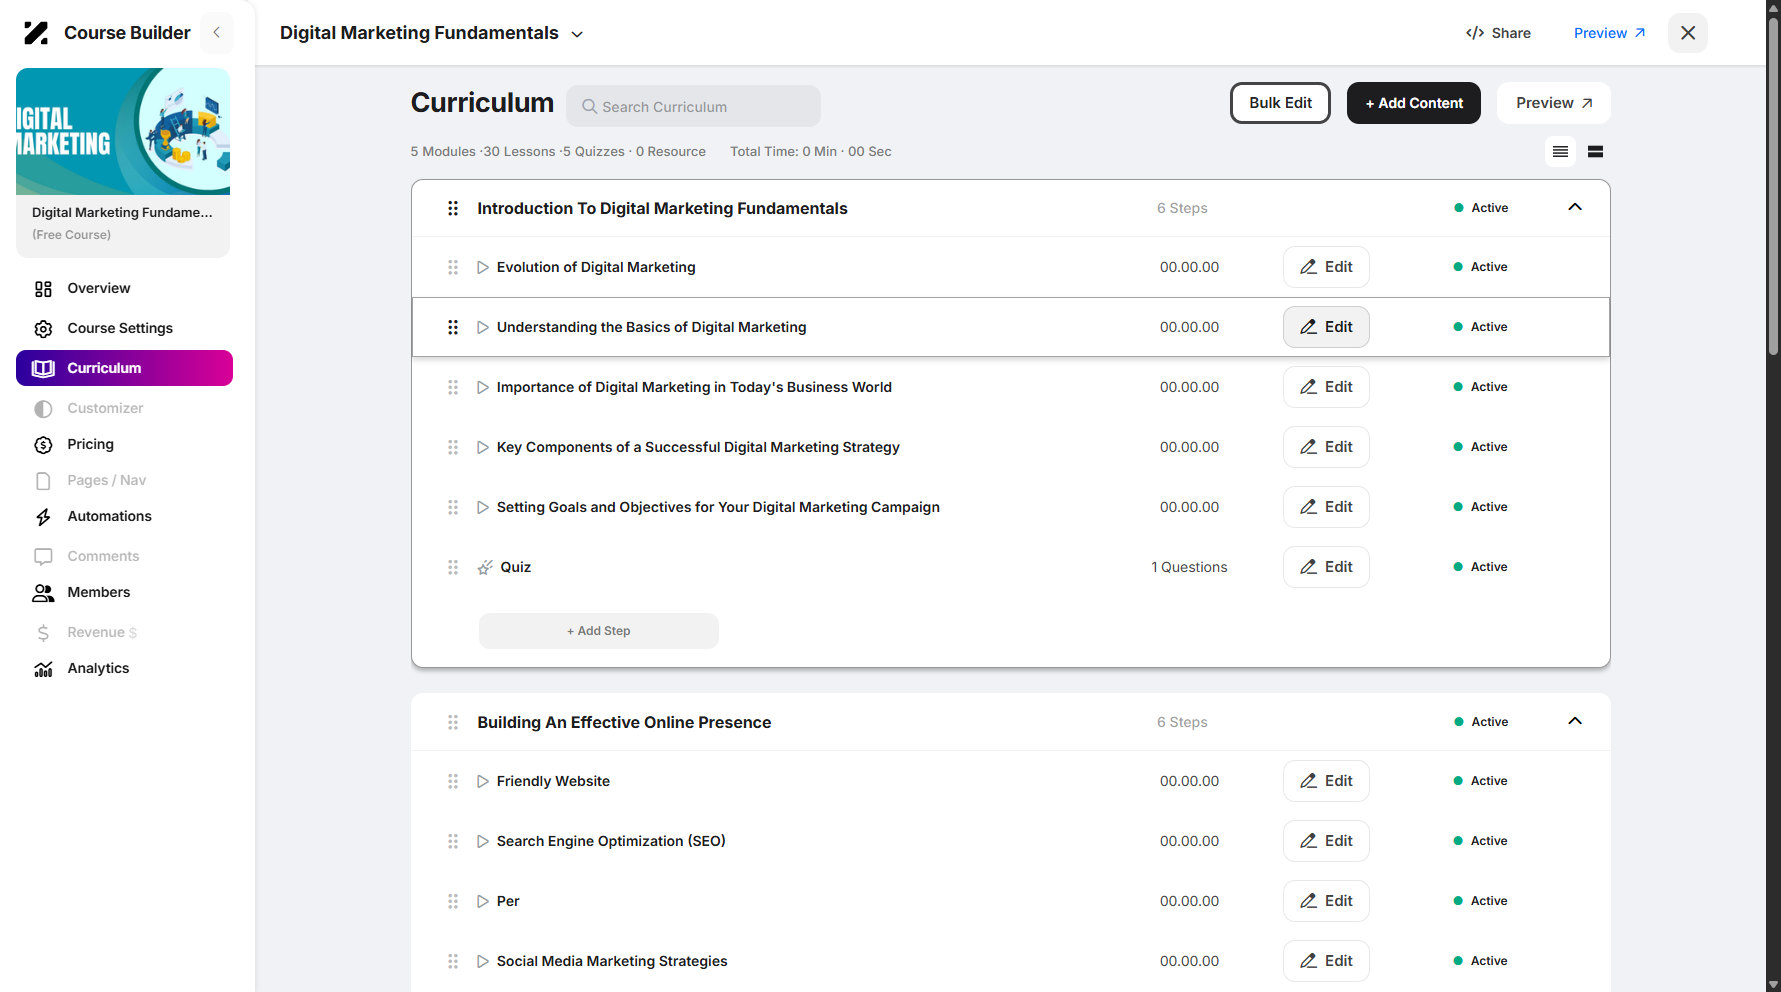The height and width of the screenshot is (992, 1781).
Task: Go to Customizer in the sidebar
Action: click(x=105, y=408)
